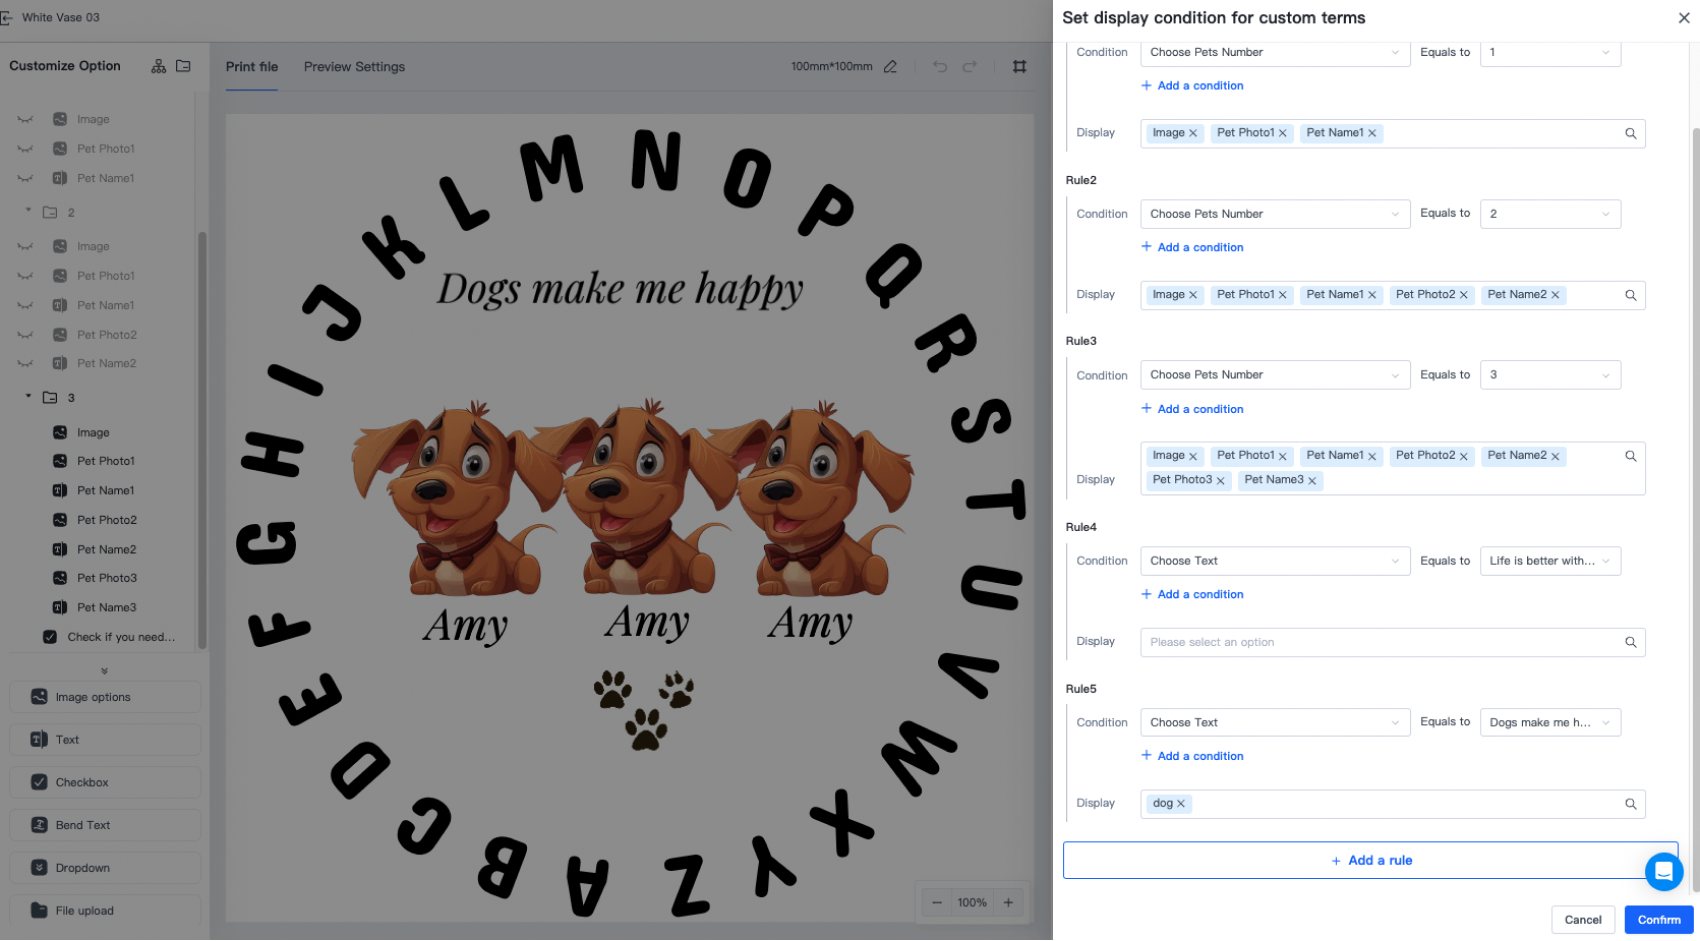Screen dimensions: 1700x941
Task: Add an Image options component
Action: coord(105,697)
